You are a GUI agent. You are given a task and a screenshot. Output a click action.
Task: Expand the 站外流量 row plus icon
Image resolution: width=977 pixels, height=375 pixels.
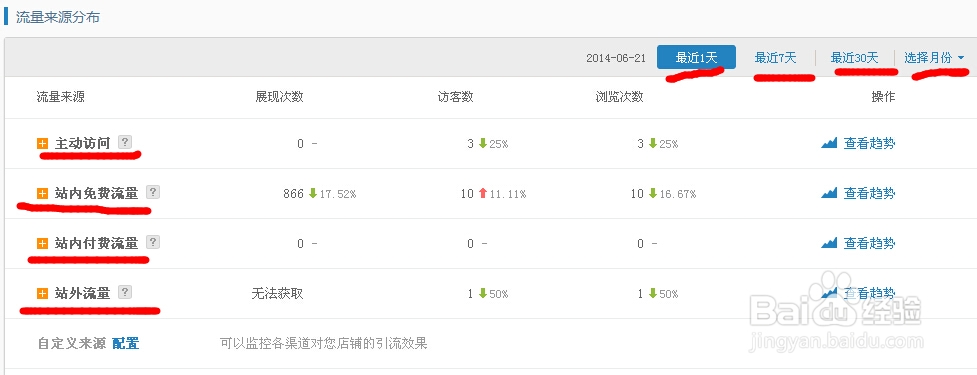click(42, 293)
